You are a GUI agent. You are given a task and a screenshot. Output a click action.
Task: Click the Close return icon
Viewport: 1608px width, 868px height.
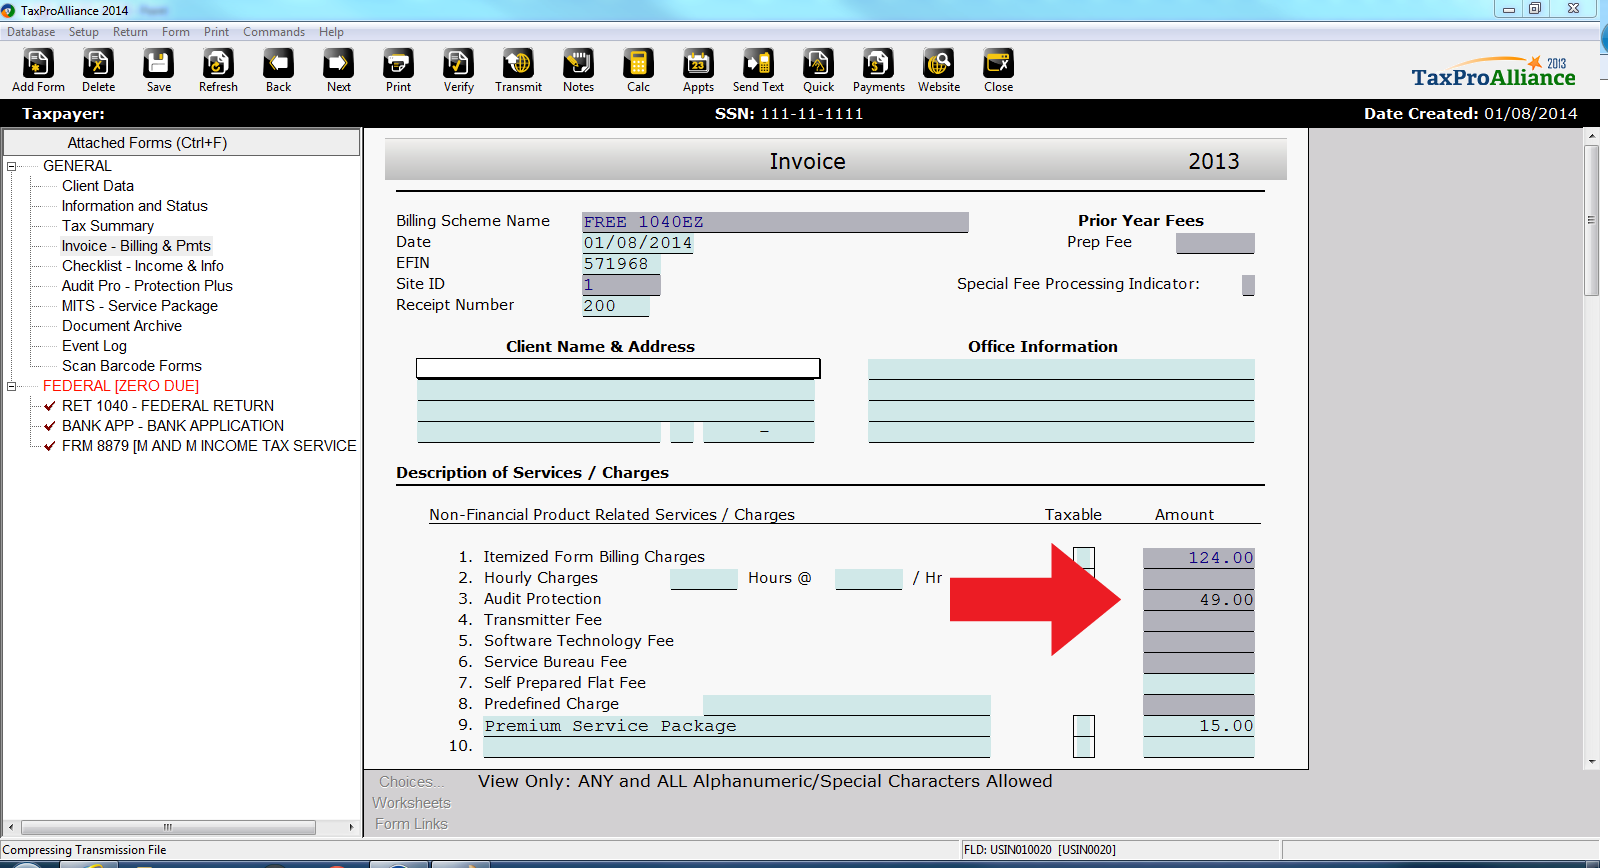998,70
